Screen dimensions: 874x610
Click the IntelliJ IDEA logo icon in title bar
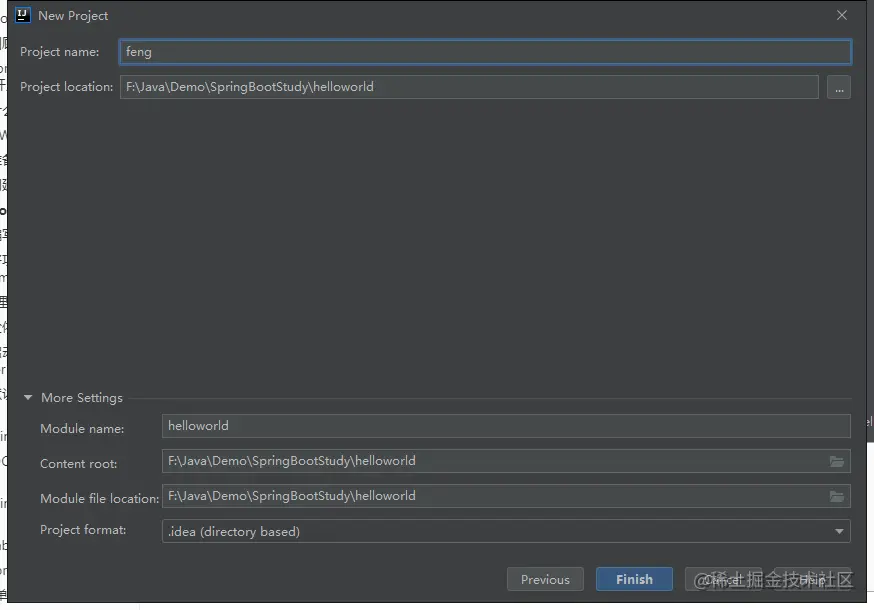click(23, 15)
